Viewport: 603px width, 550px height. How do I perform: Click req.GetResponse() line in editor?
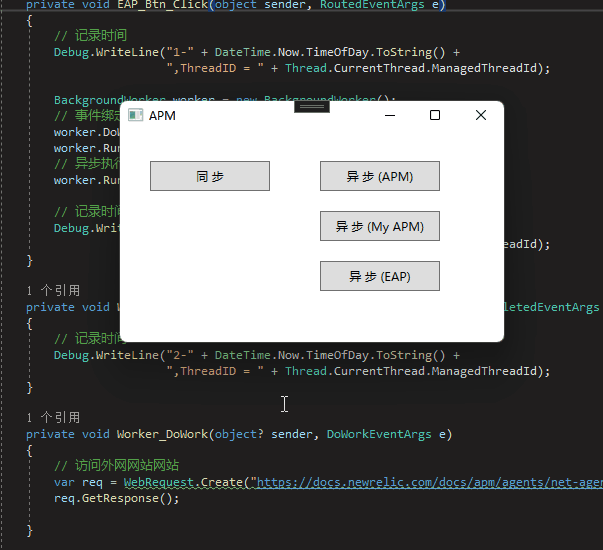tap(117, 498)
